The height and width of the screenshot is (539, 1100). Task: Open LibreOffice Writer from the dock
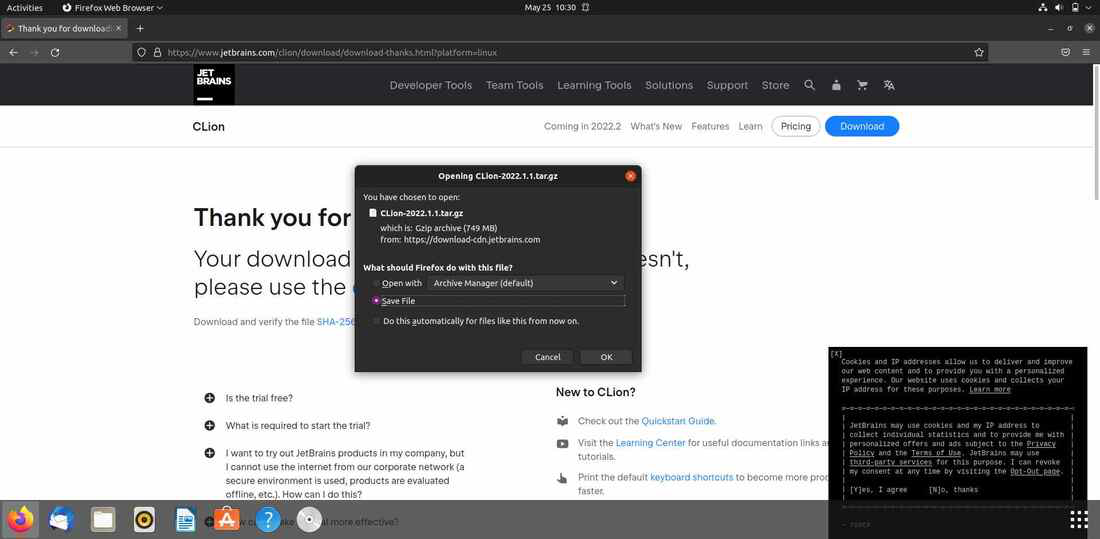185,520
